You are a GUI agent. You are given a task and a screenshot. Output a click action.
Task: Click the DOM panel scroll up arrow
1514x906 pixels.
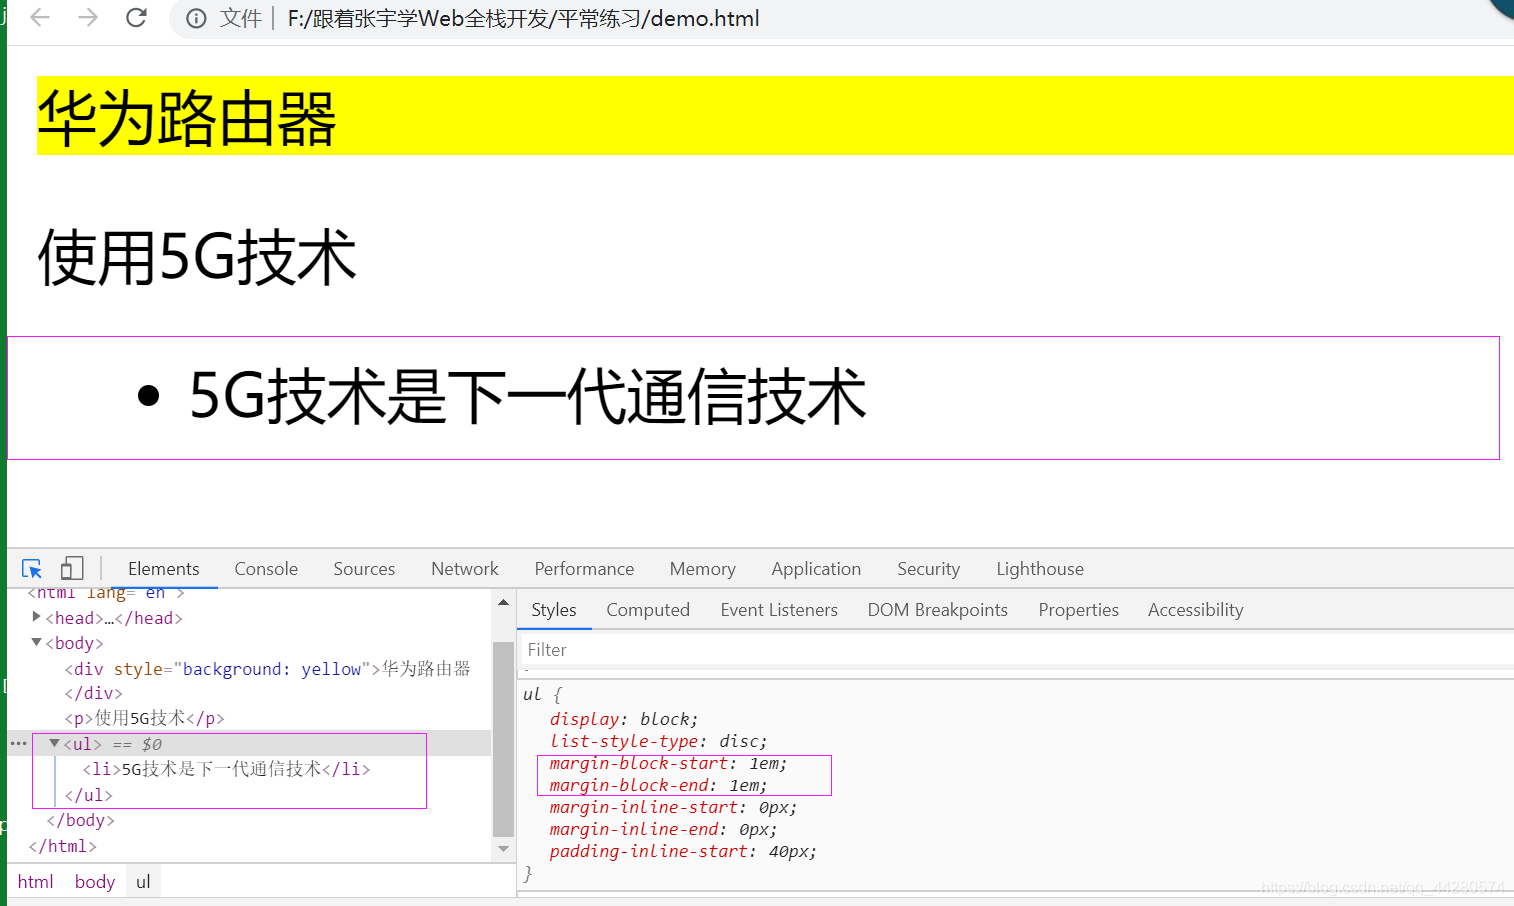click(x=503, y=602)
